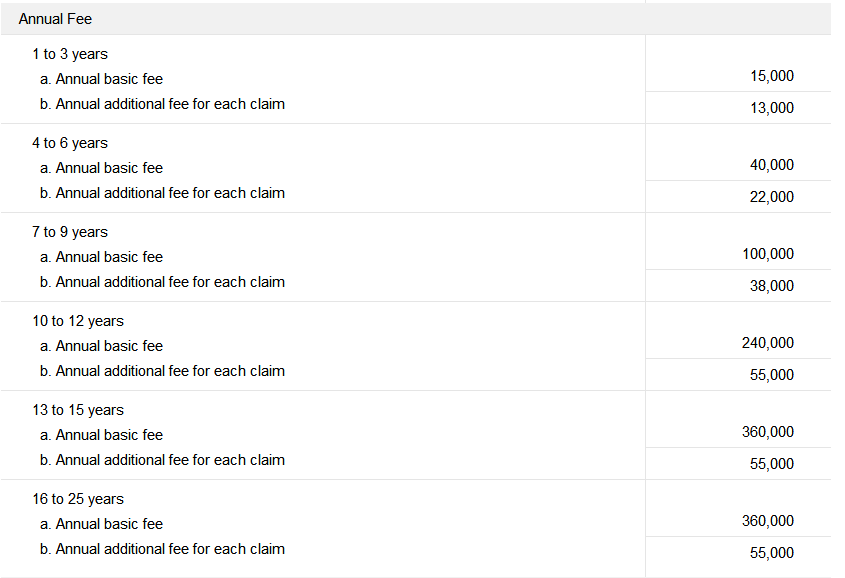This screenshot has height=578, width=845.
Task: Select the '4 to 6 years' row heading
Action: click(69, 143)
